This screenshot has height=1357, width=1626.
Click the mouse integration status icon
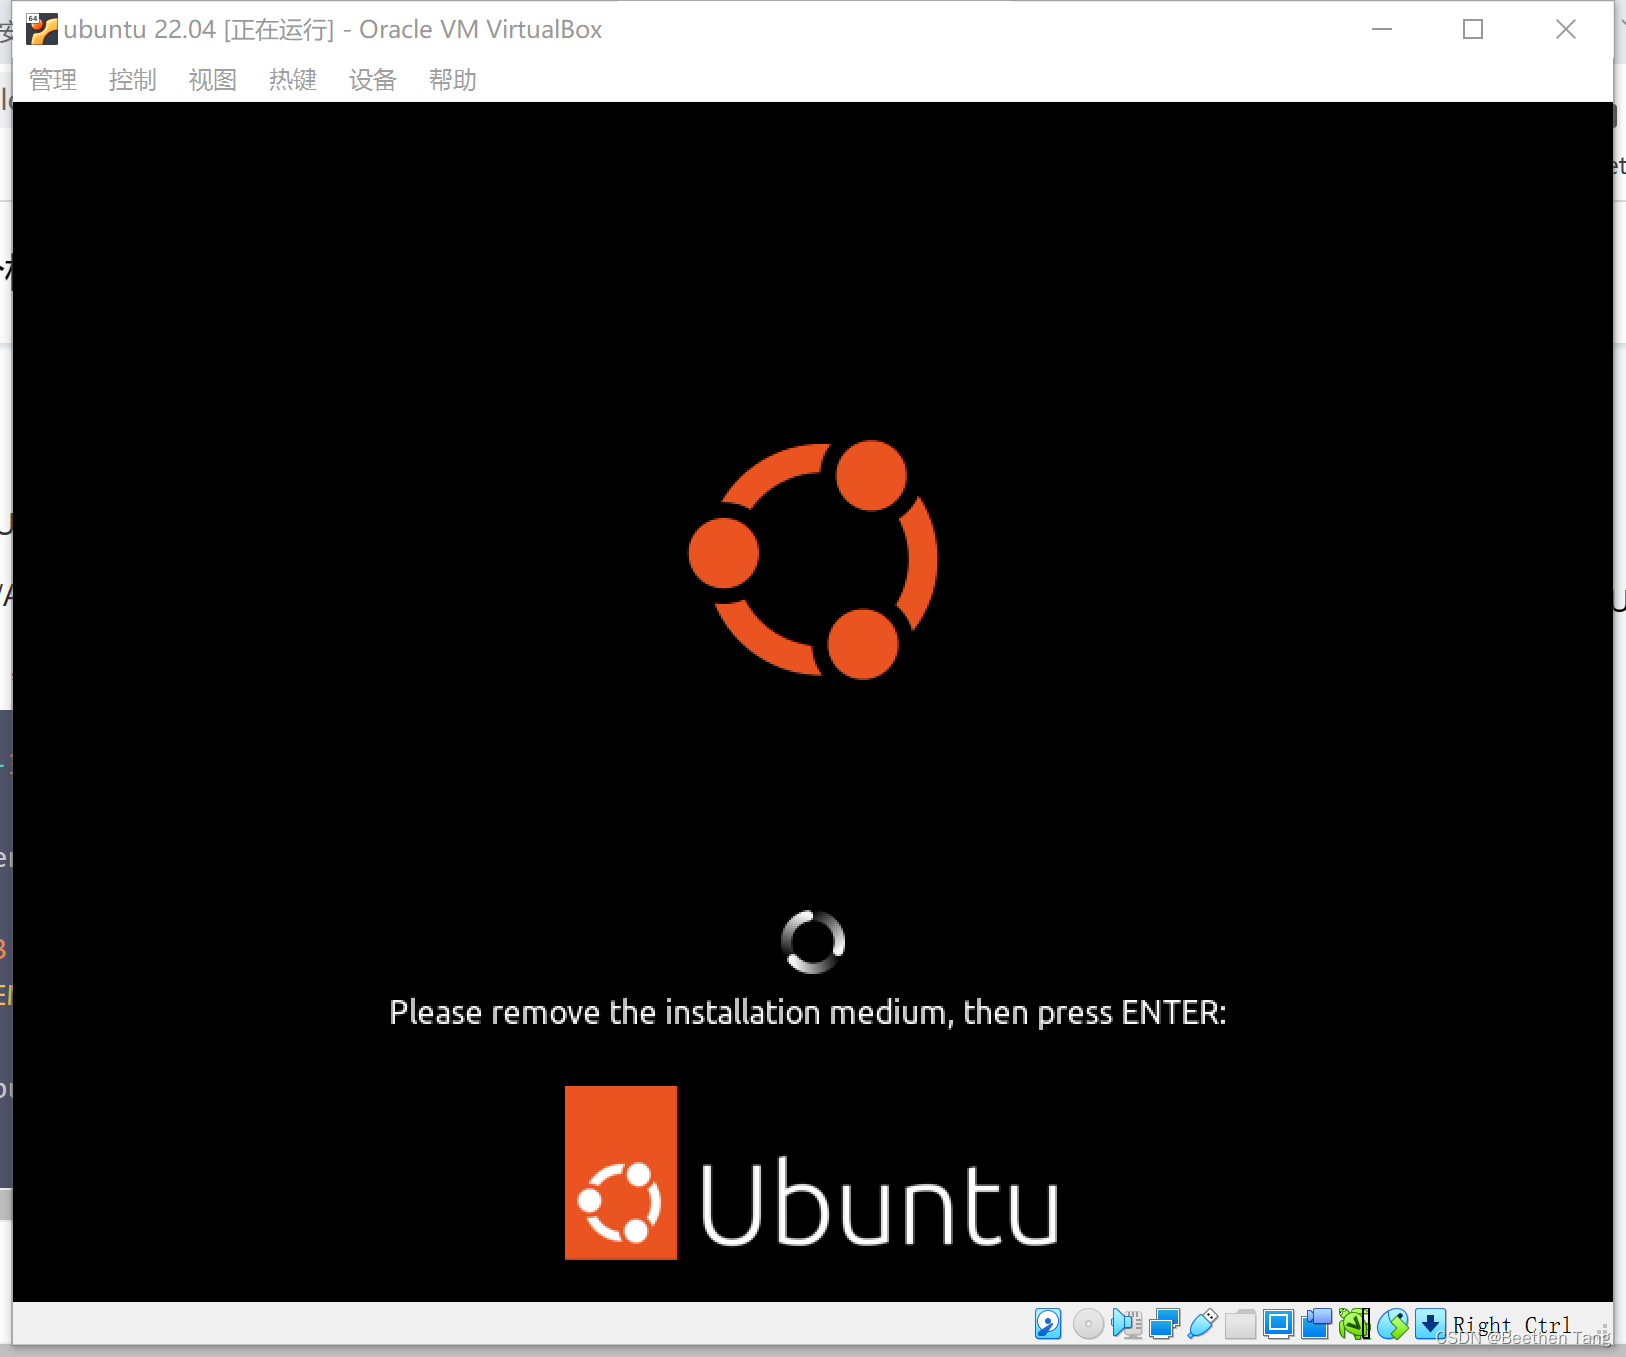[1392, 1324]
